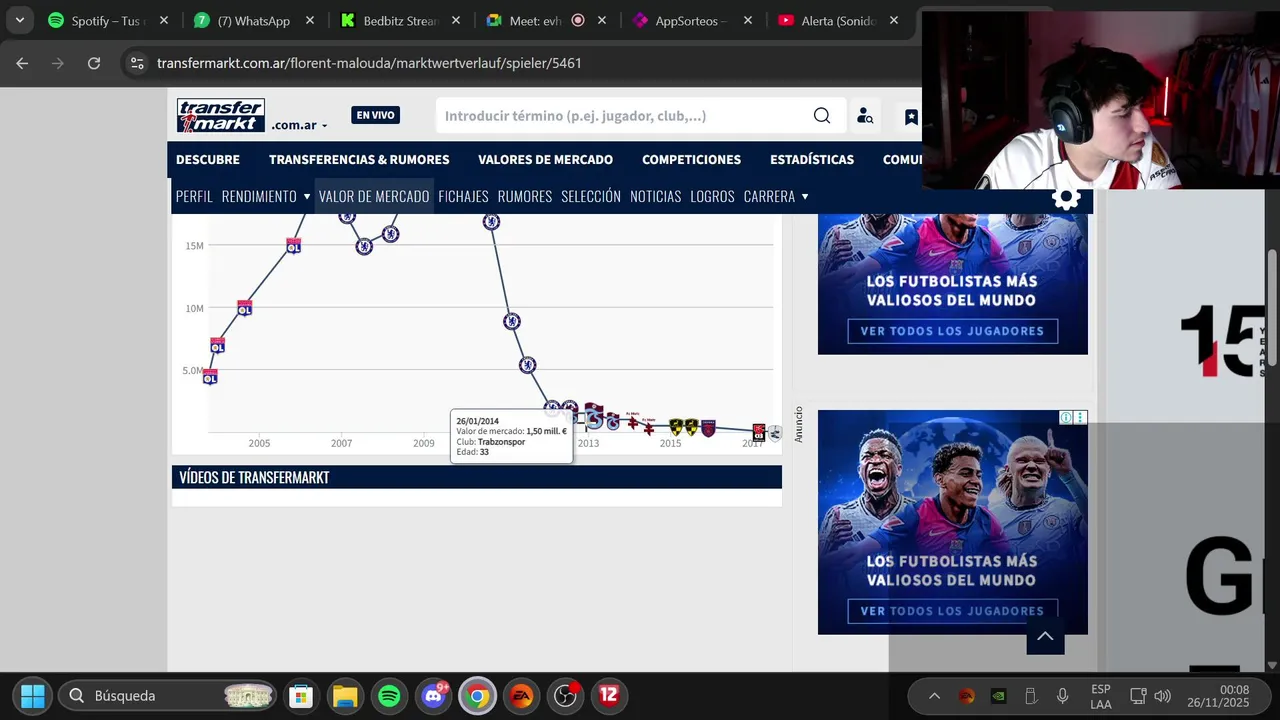Image resolution: width=1280 pixels, height=720 pixels.
Task: Open the FICHAJES tab
Action: tap(463, 196)
